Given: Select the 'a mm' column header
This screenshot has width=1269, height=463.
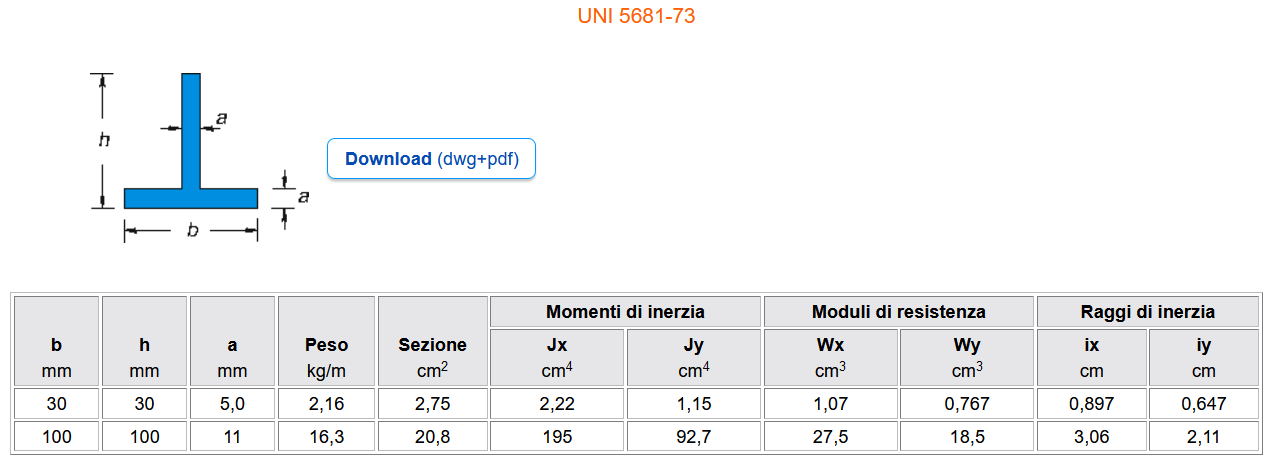Looking at the screenshot, I should point(232,357).
